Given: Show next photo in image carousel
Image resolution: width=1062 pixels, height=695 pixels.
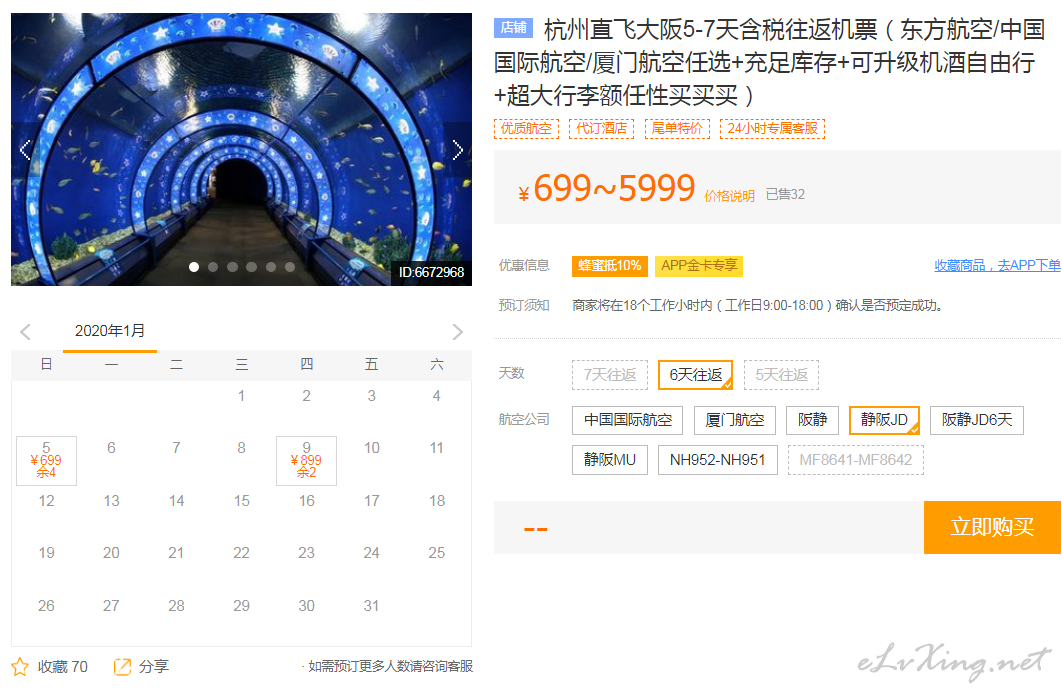Looking at the screenshot, I should [458, 150].
